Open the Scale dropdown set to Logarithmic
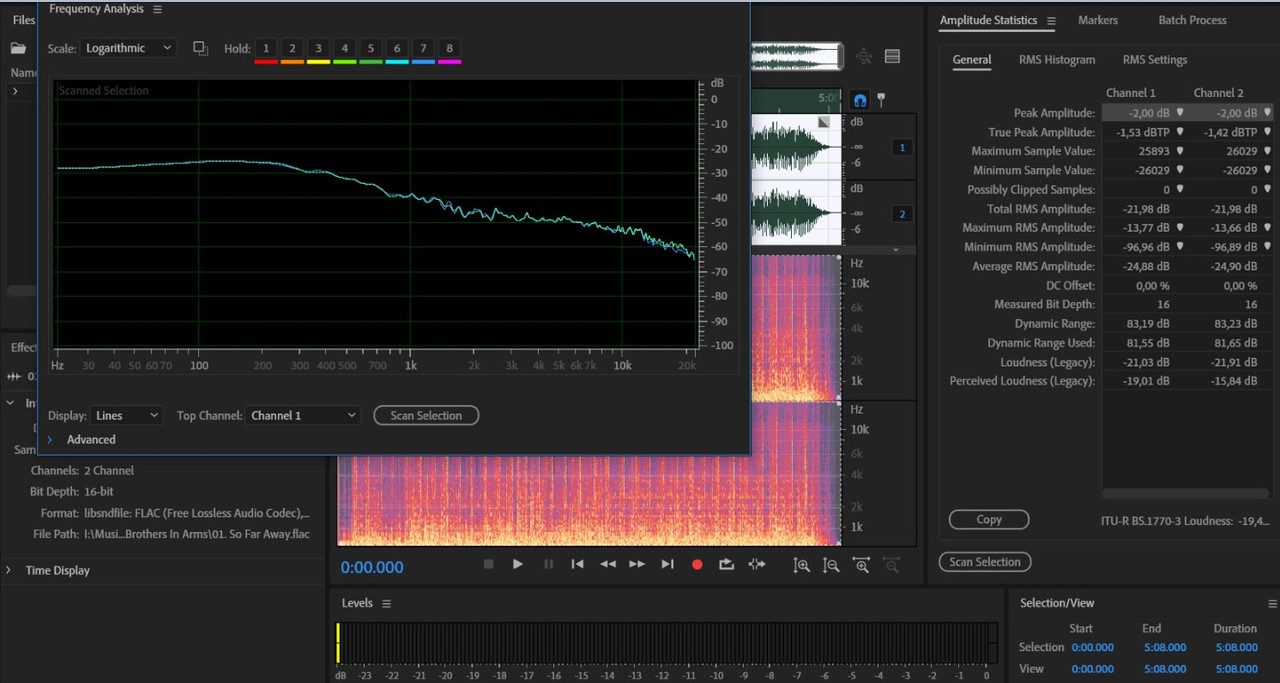This screenshot has width=1280, height=683. 129,48
